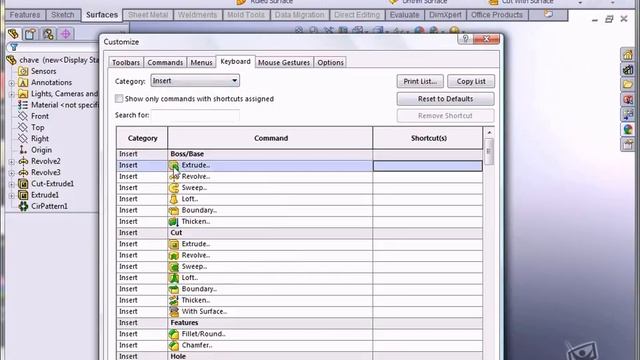Select Boss/Base Revolve command icon
The image size is (640, 360).
tap(174, 177)
